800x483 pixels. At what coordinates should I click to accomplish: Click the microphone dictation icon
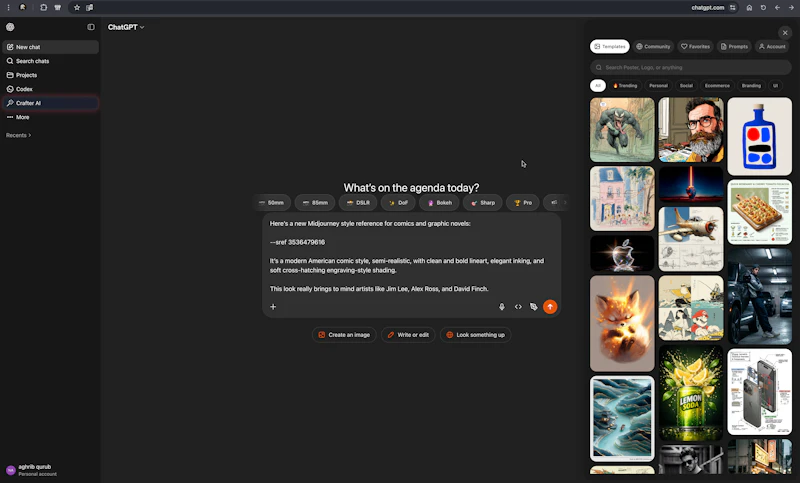click(502, 307)
